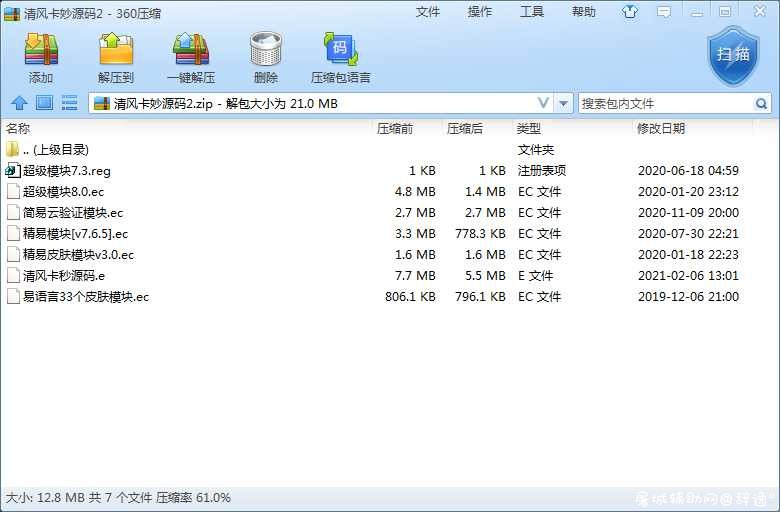
Task: Click the archive icon in the address bar
Action: 101,103
